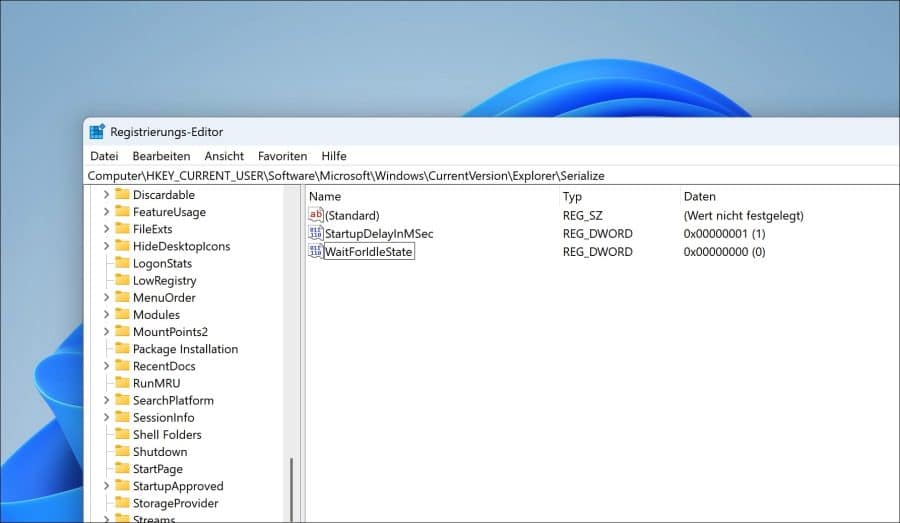Select the StartupDelayInMSec value name
Screen dimensions: 900x523
pyautogui.click(x=379, y=234)
